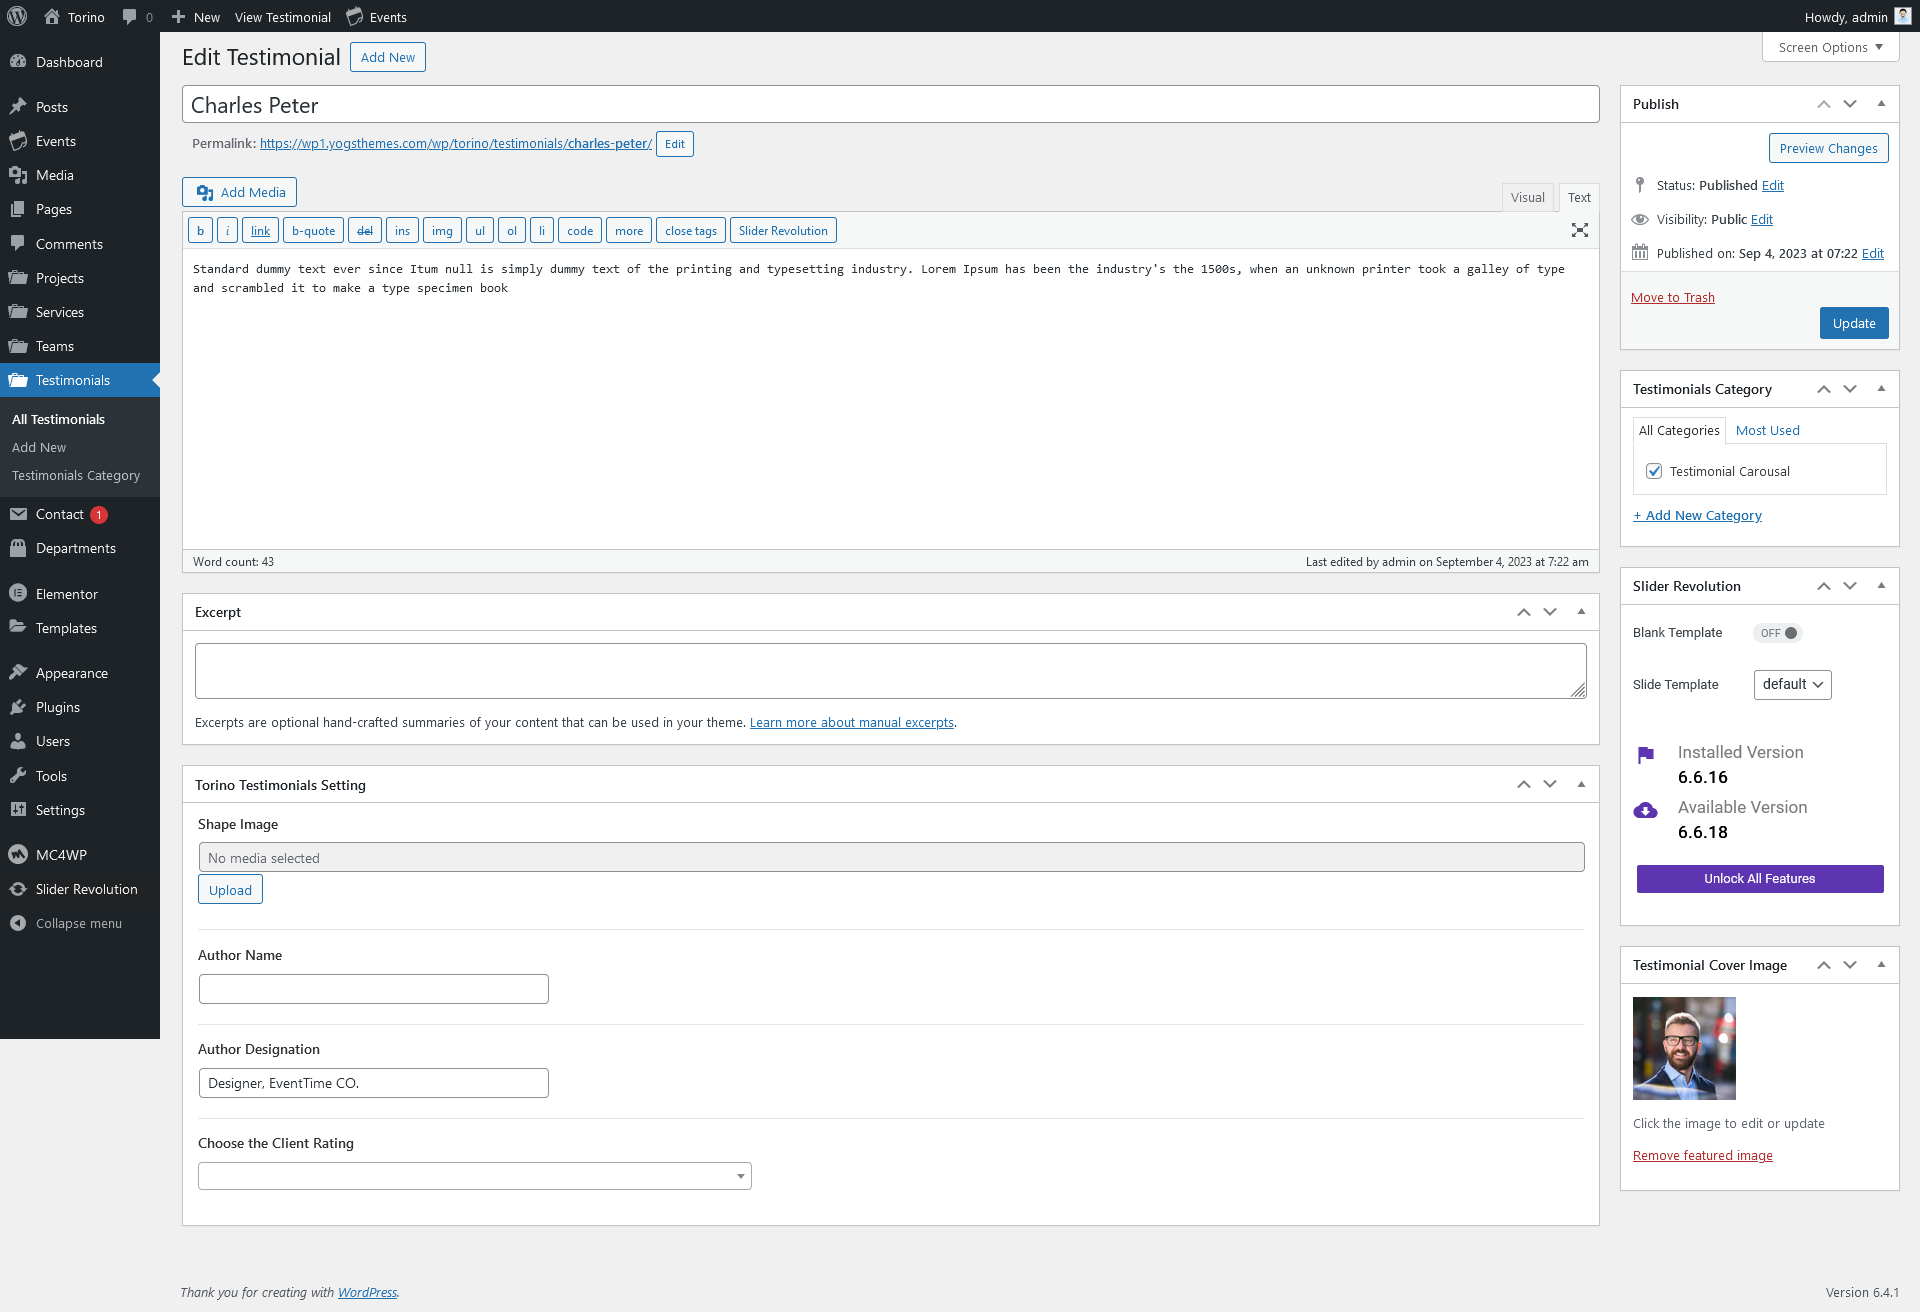1920x1312 pixels.
Task: Open the Slide Template default dropdown
Action: pyautogui.click(x=1792, y=685)
